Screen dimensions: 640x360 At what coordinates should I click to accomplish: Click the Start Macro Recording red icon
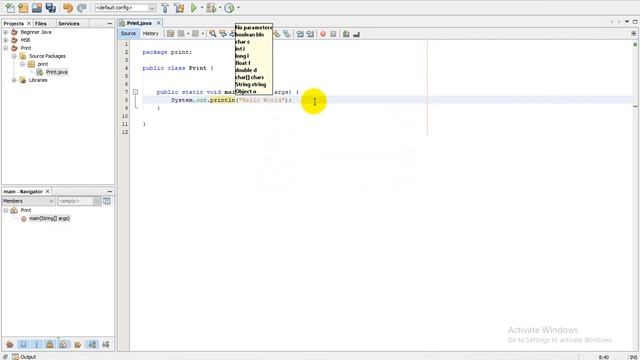coord(323,34)
